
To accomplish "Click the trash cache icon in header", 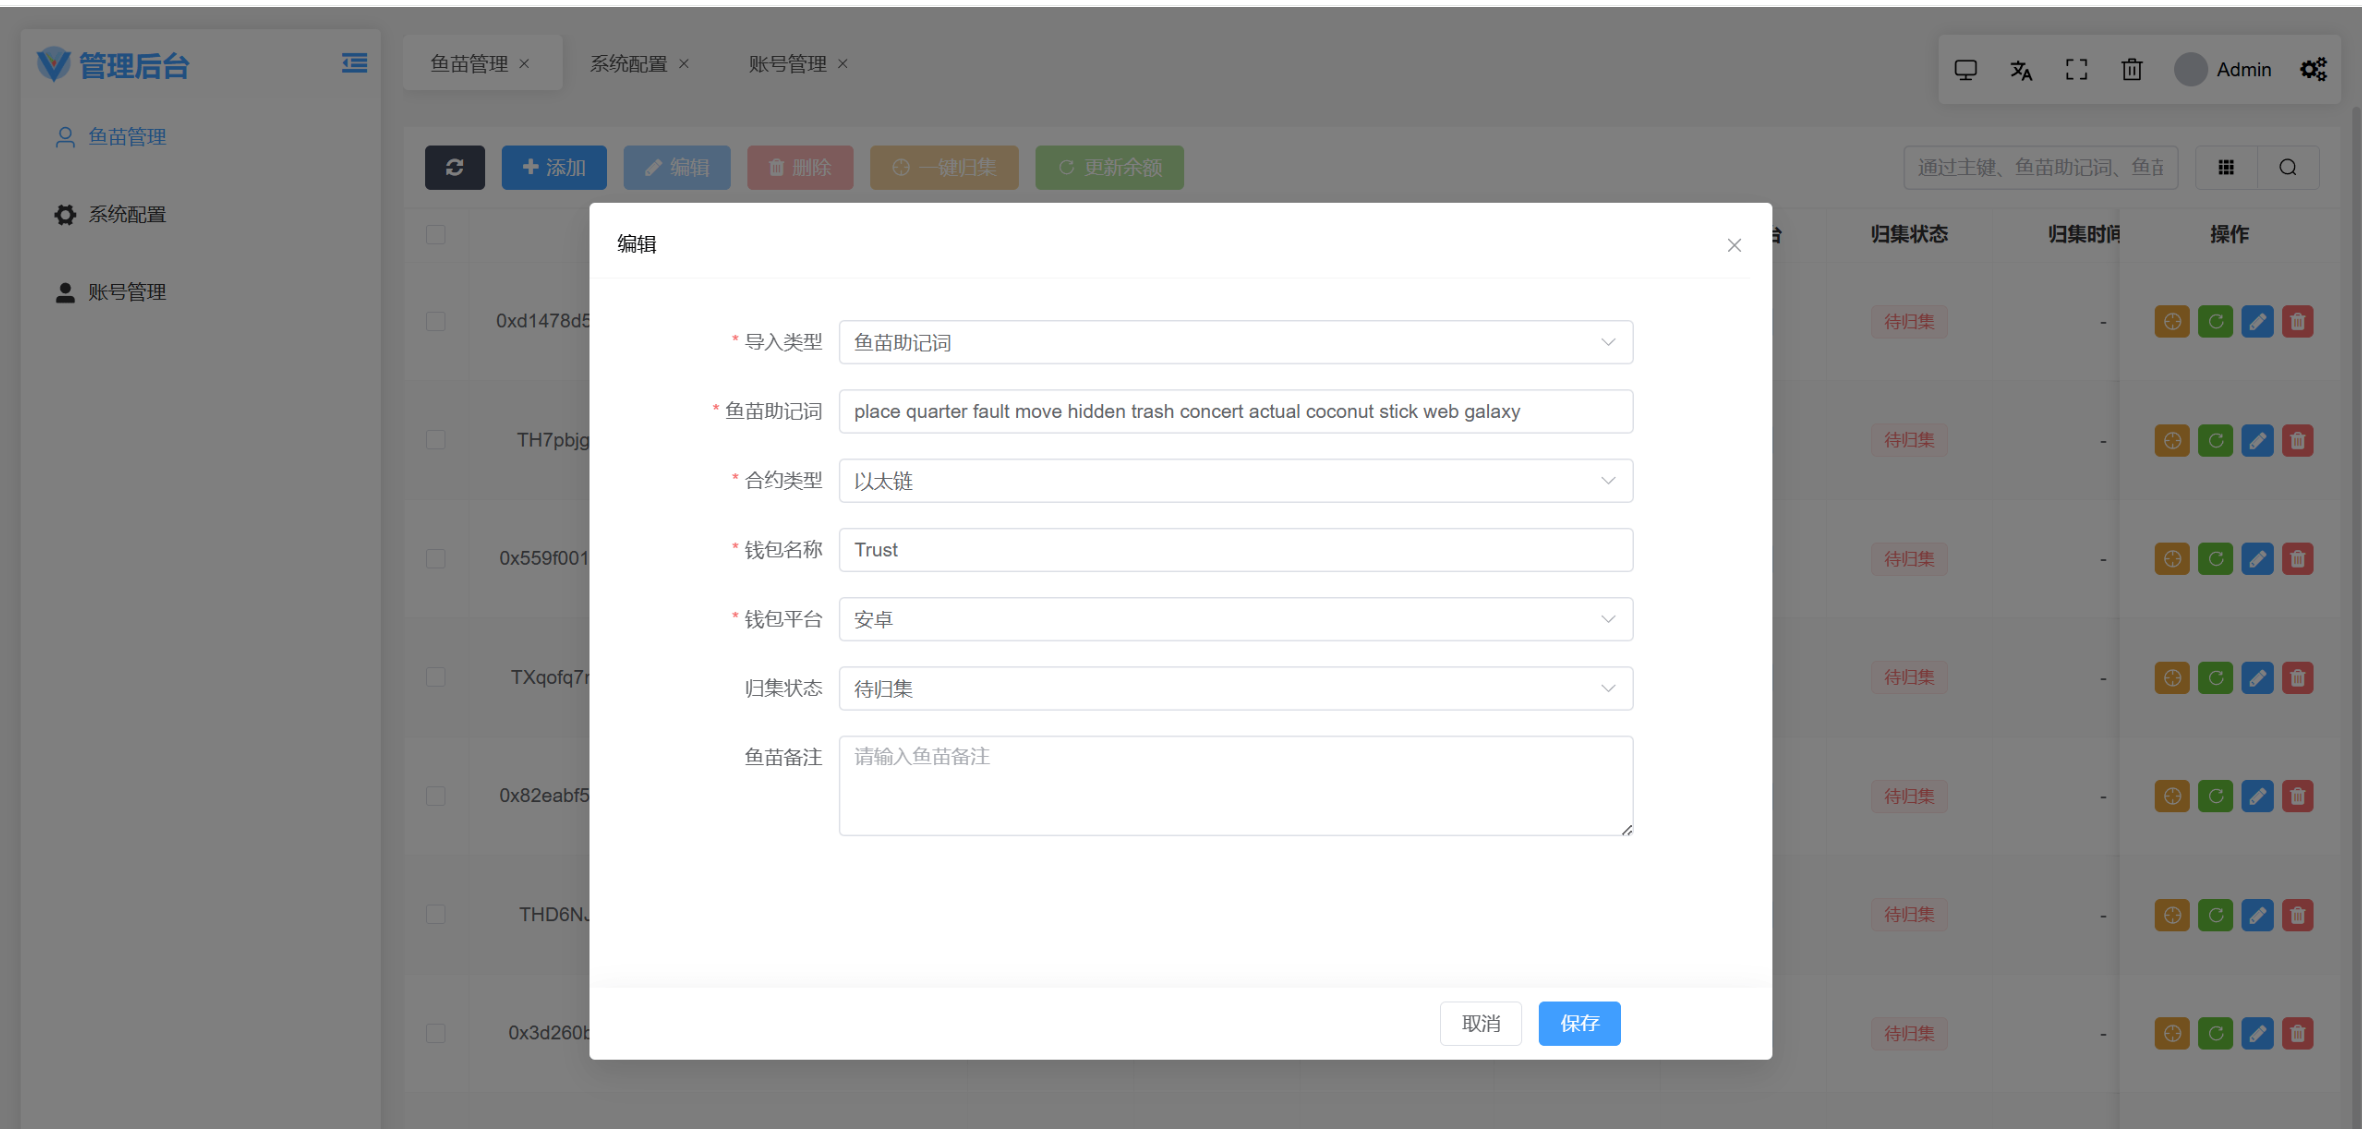I will (x=2132, y=70).
